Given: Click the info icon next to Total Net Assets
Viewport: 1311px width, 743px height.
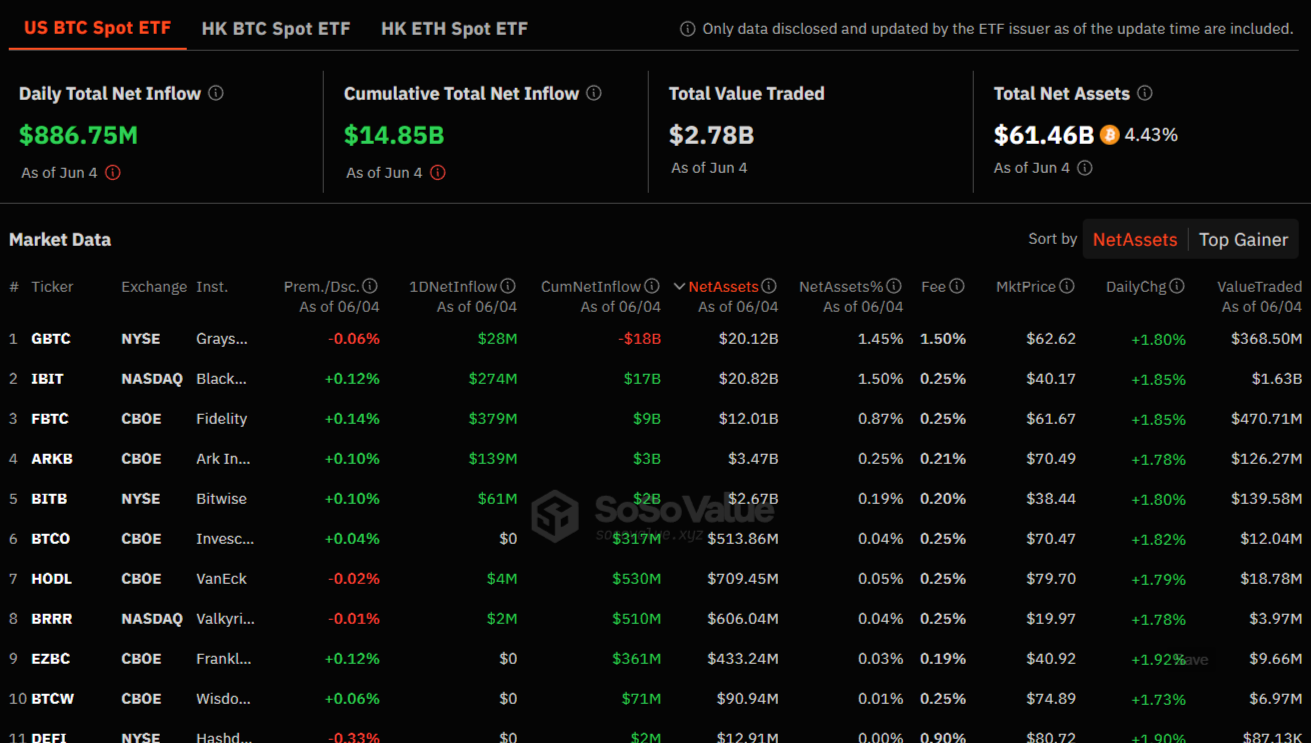Looking at the screenshot, I should point(1145,93).
